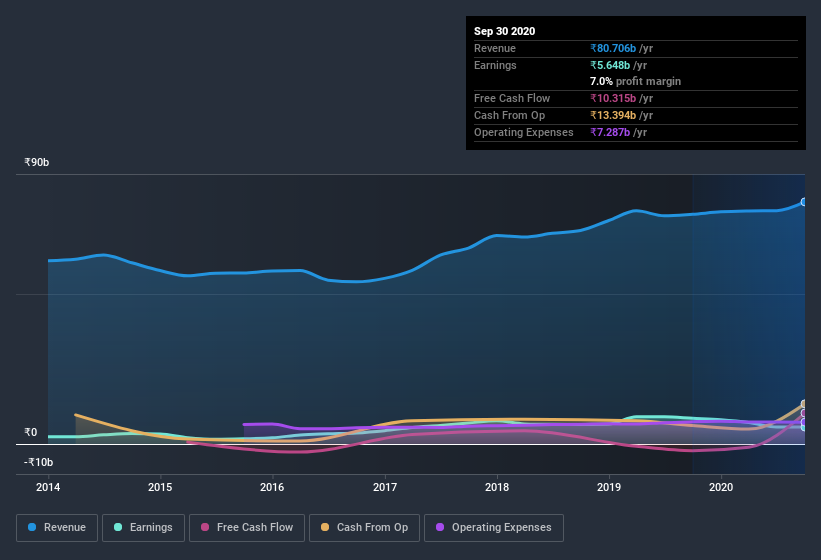Click the 2020 x-axis label
The width and height of the screenshot is (821, 560).
click(721, 487)
